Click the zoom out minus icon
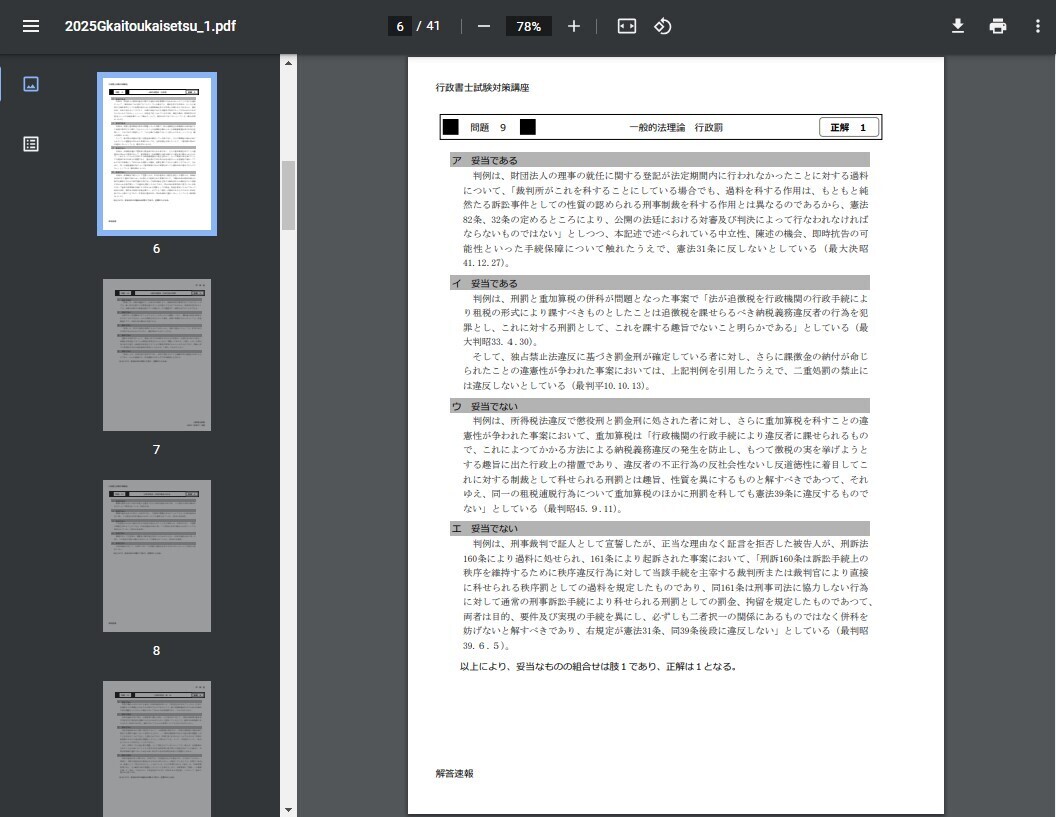The width and height of the screenshot is (1056, 817). coord(484,26)
